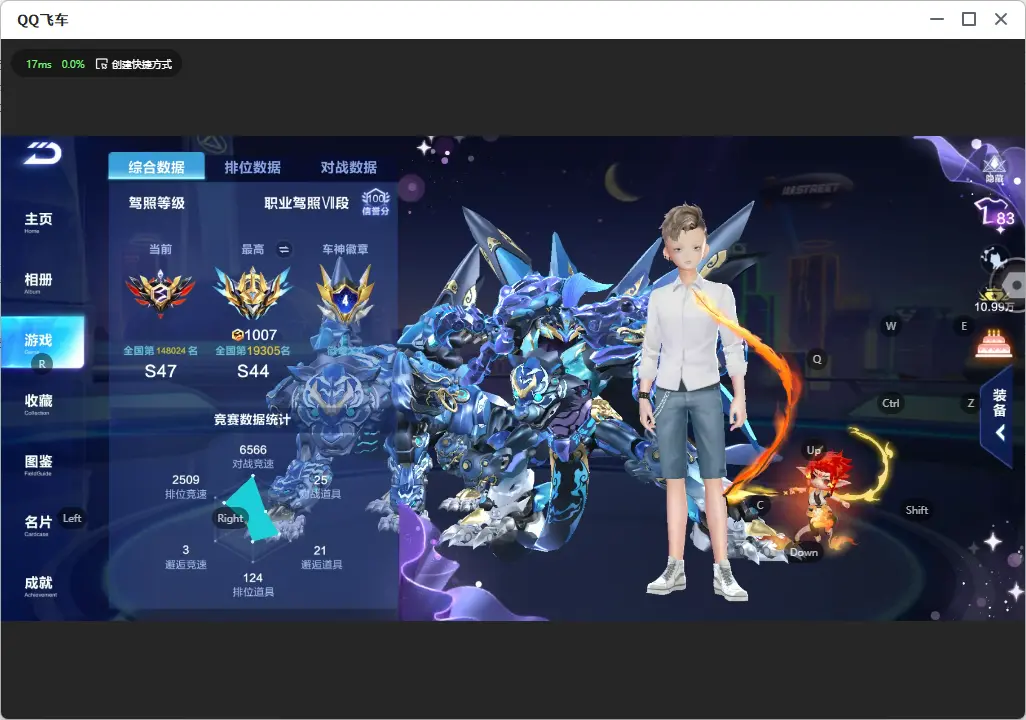Open the 收藏 collection section
Screen dimensions: 1026x720
38,403
